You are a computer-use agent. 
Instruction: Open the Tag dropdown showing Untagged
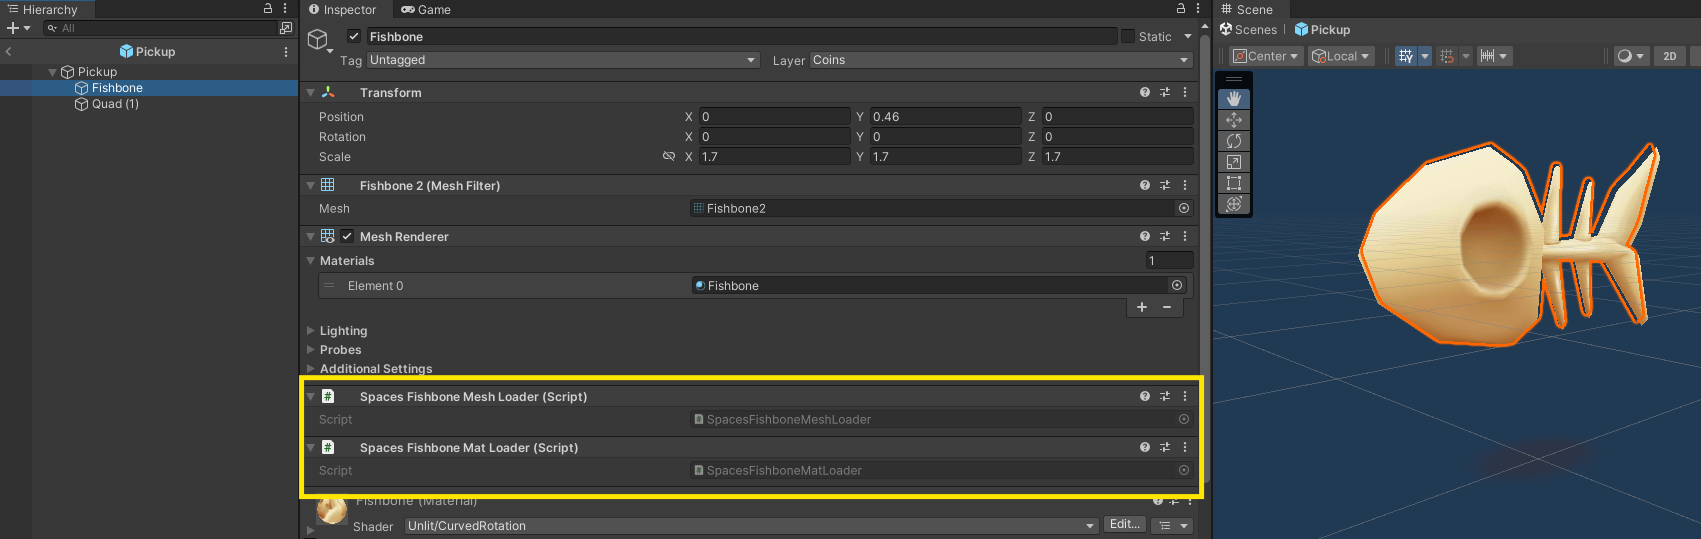click(x=563, y=60)
